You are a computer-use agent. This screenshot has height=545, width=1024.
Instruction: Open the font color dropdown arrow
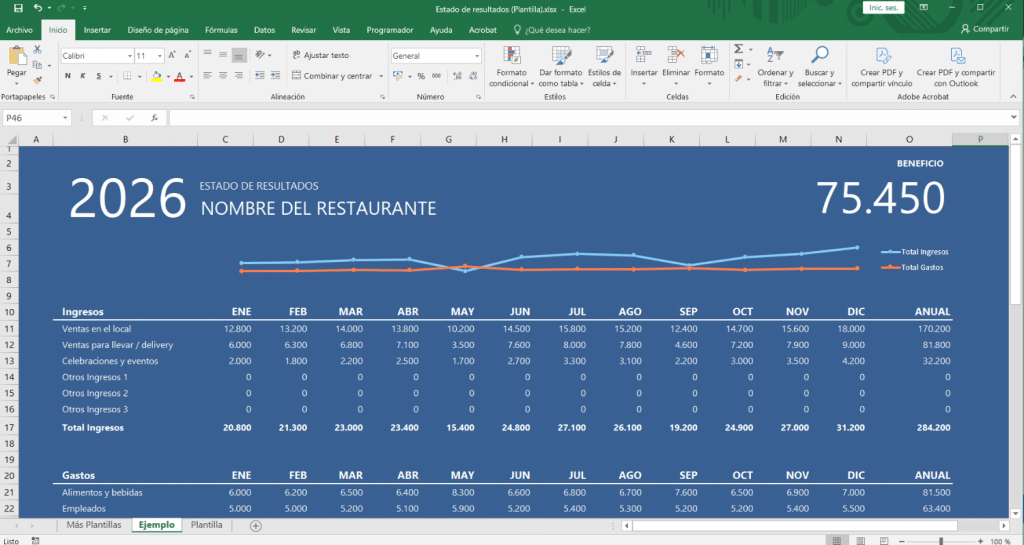[x=191, y=76]
